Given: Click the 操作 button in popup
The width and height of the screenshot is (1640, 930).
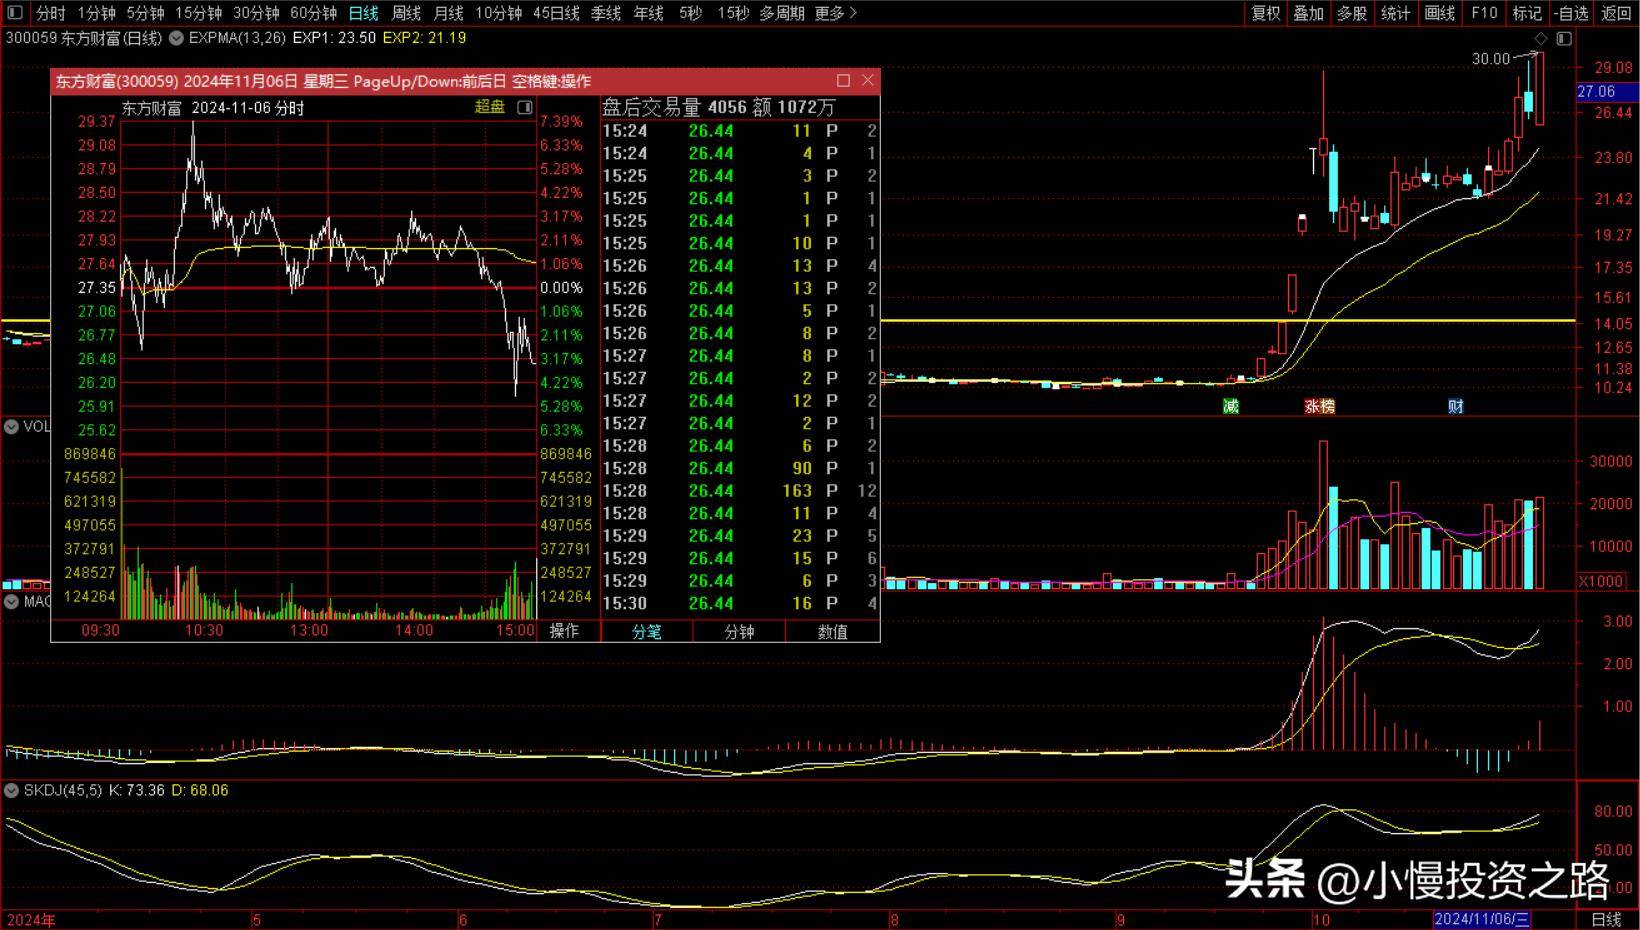Looking at the screenshot, I should [x=564, y=631].
